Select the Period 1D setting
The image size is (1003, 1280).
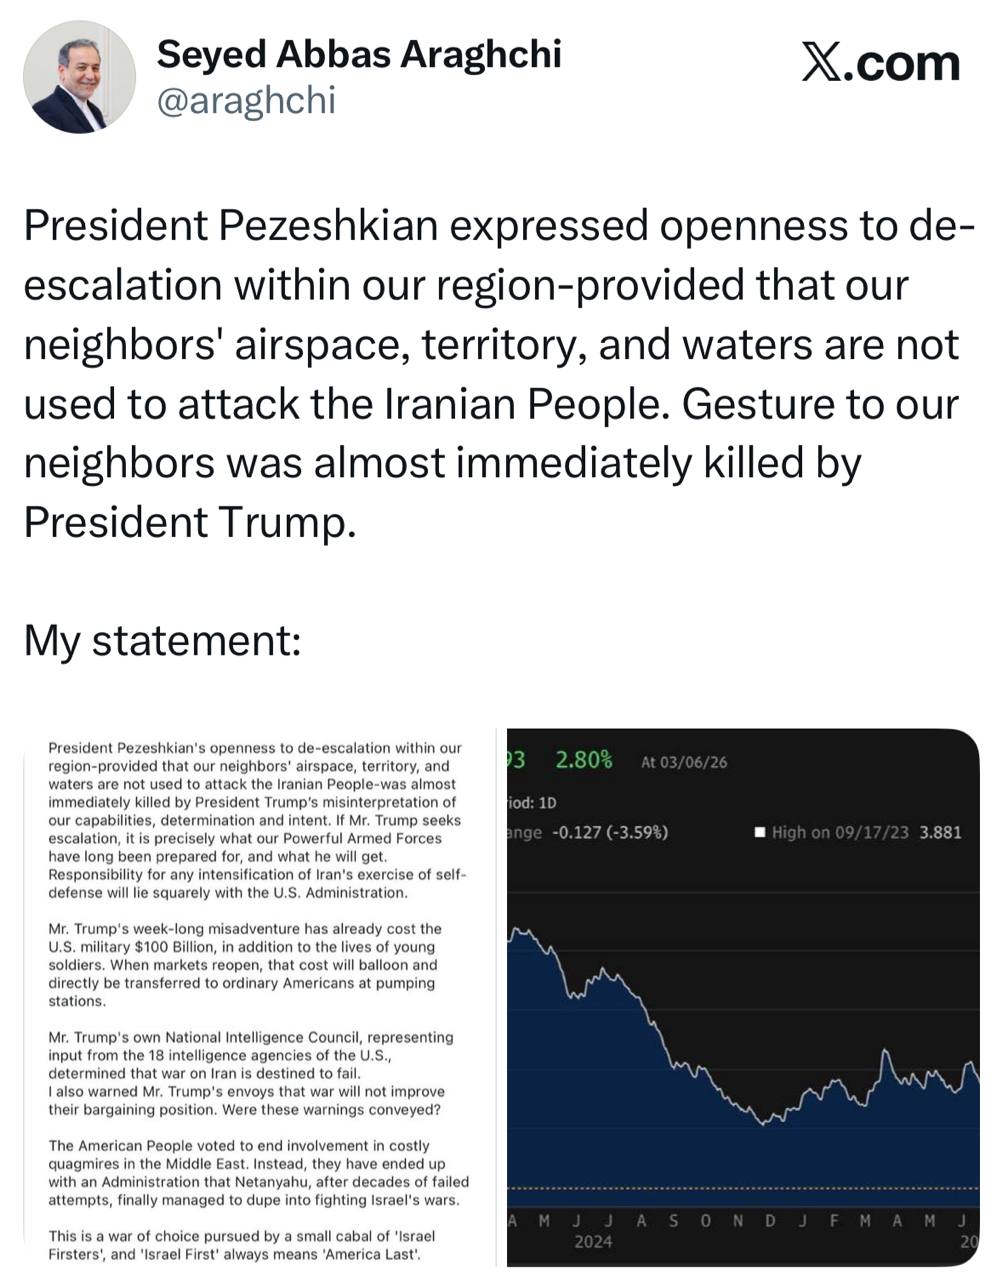tap(533, 802)
